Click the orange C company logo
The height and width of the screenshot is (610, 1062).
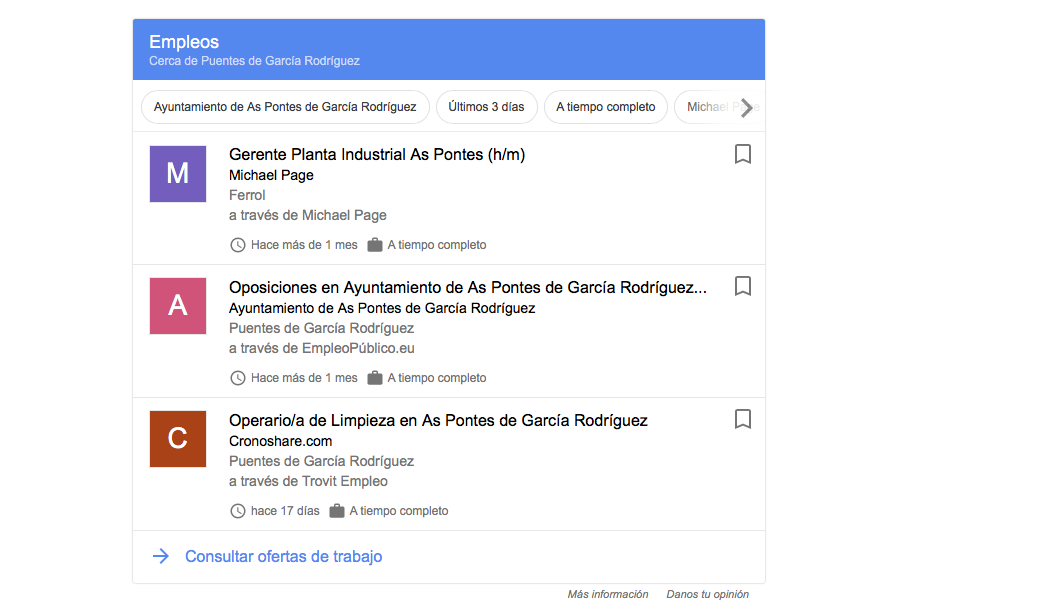pyautogui.click(x=178, y=439)
